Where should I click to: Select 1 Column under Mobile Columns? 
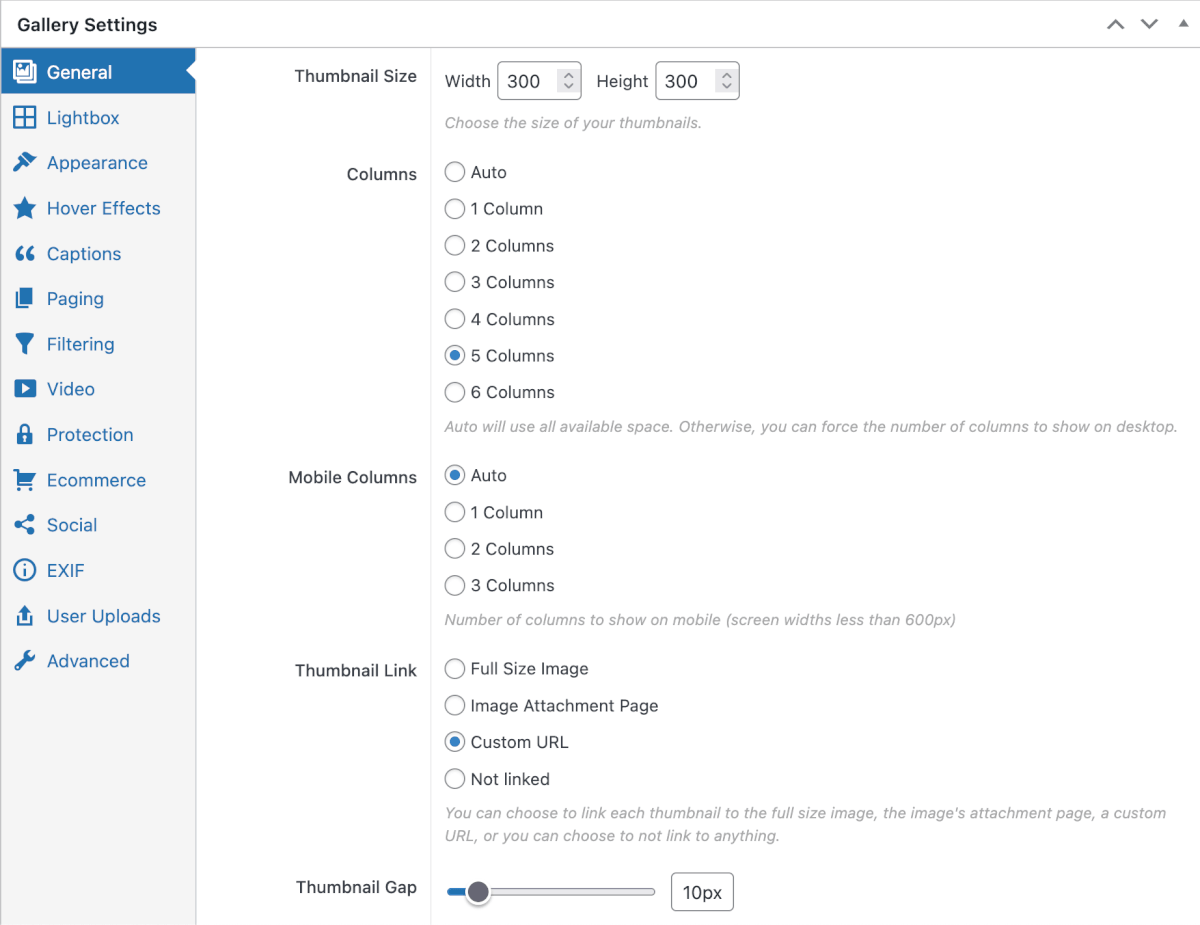tap(455, 512)
